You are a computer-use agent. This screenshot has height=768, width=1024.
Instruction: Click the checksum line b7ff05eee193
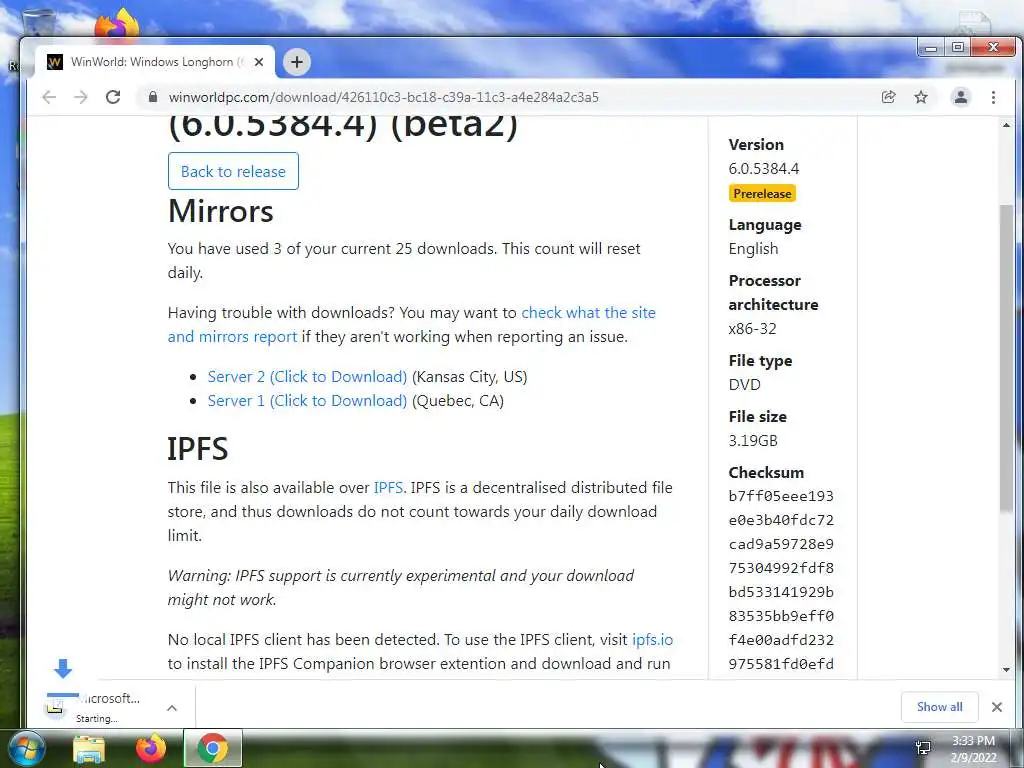pyautogui.click(x=781, y=496)
